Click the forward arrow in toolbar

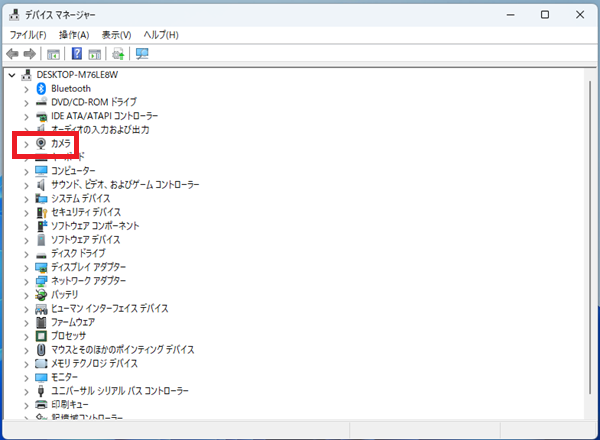point(30,53)
